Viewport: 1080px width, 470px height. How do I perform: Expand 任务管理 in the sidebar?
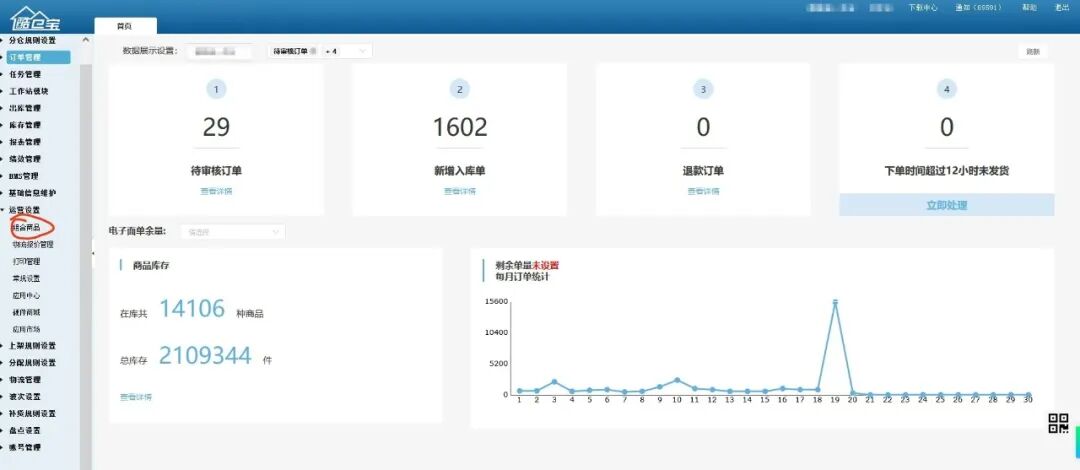click(x=25, y=74)
